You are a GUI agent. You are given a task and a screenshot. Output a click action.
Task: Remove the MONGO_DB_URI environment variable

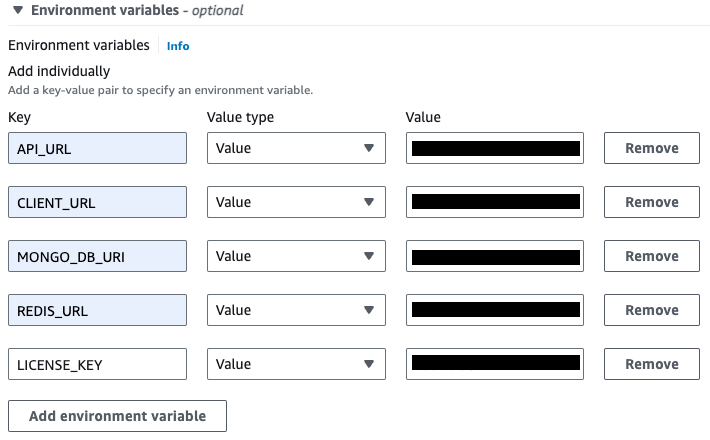tap(651, 256)
